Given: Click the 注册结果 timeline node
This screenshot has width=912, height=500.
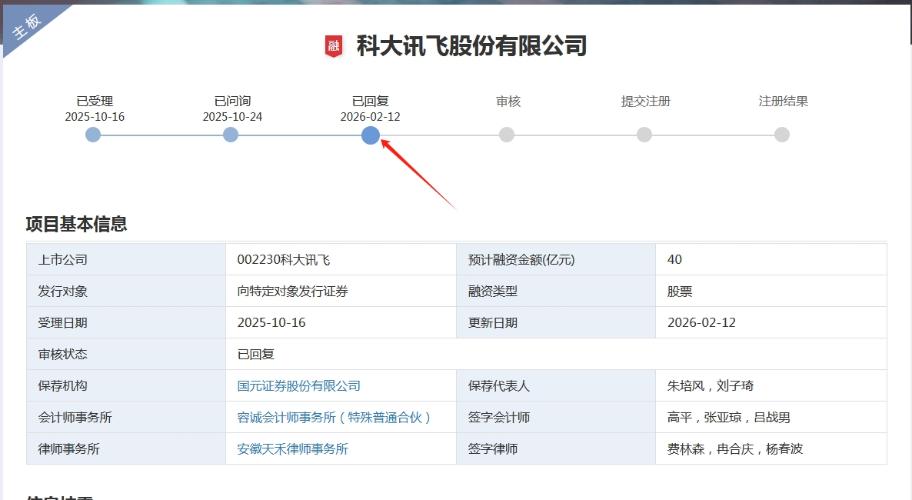Looking at the screenshot, I should pyautogui.click(x=782, y=135).
